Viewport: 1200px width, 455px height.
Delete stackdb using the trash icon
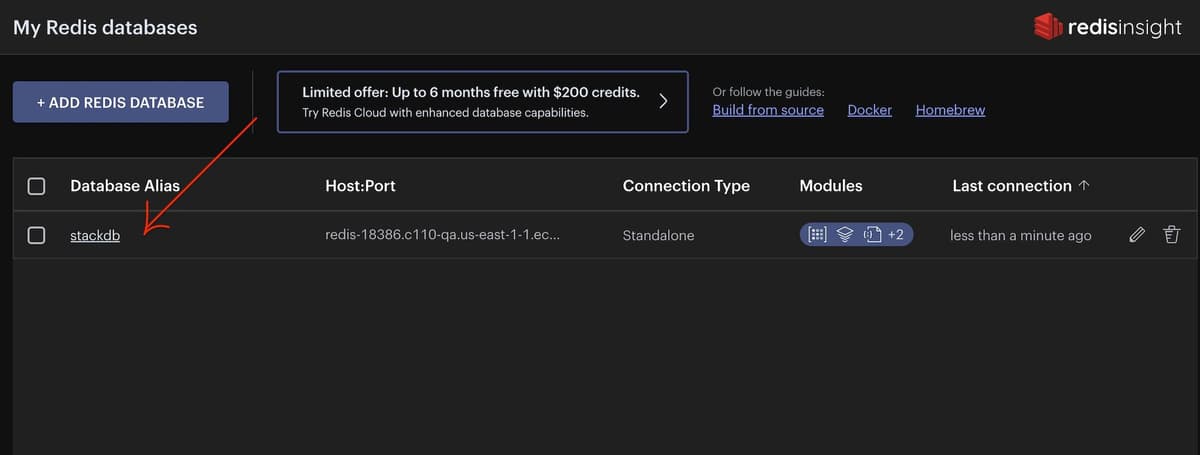click(x=1171, y=235)
